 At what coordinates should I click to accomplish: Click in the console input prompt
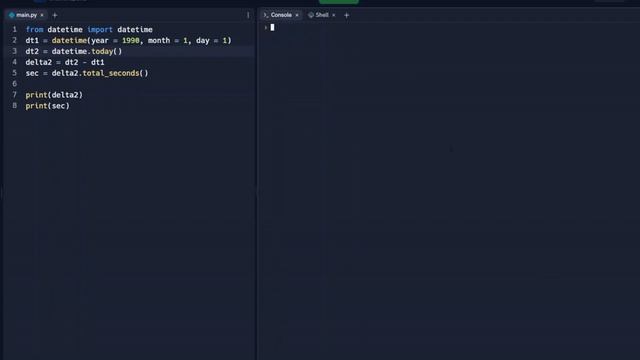tap(272, 27)
